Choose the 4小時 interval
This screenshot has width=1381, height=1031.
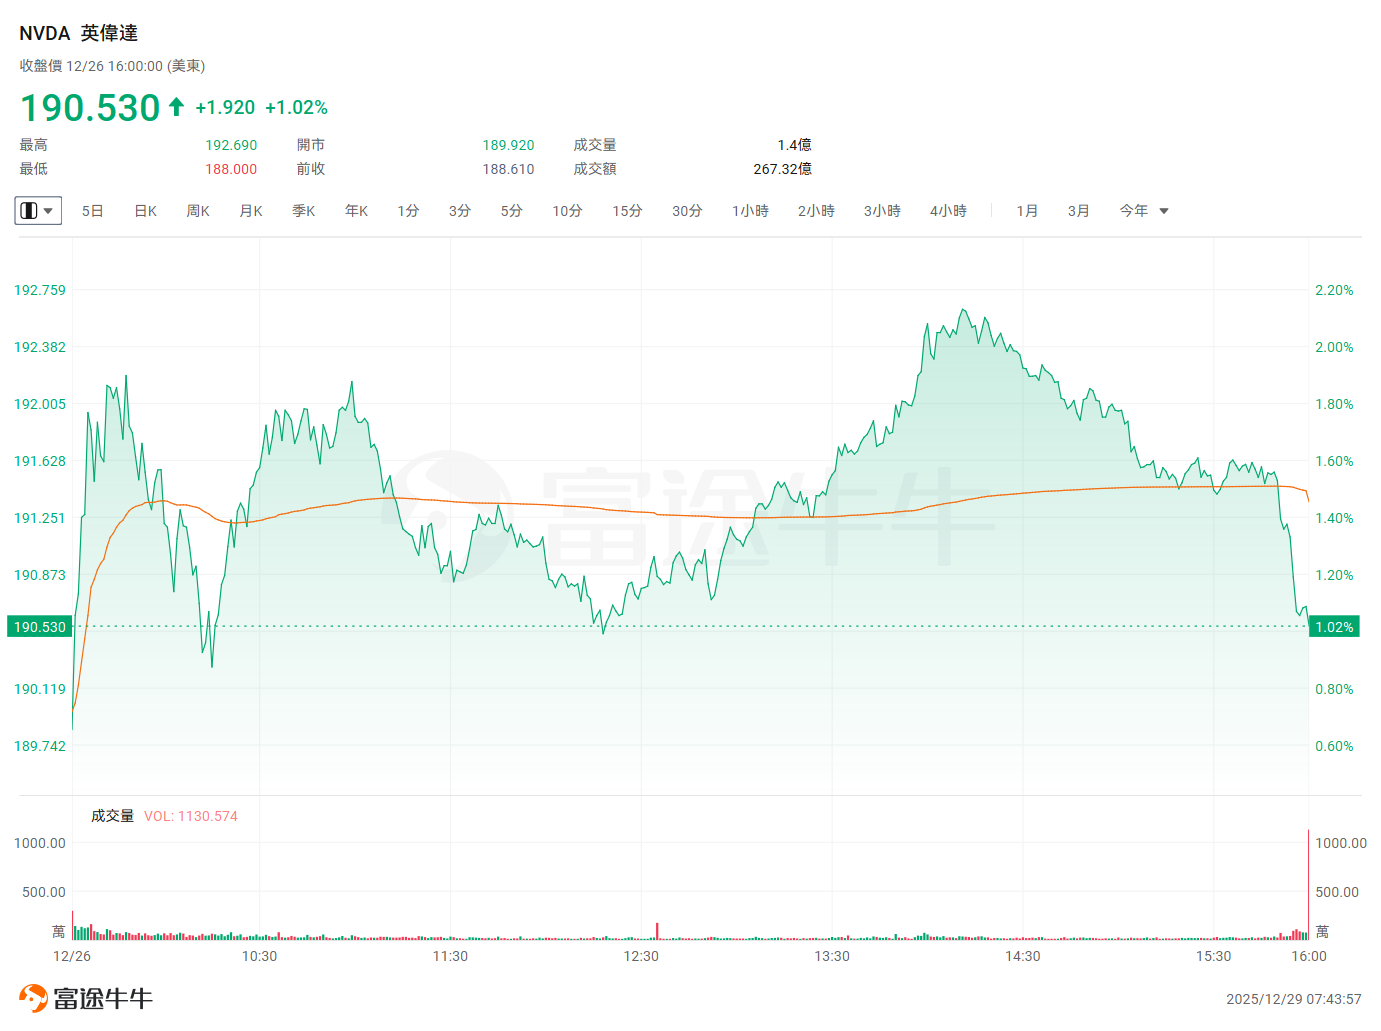[x=948, y=211]
